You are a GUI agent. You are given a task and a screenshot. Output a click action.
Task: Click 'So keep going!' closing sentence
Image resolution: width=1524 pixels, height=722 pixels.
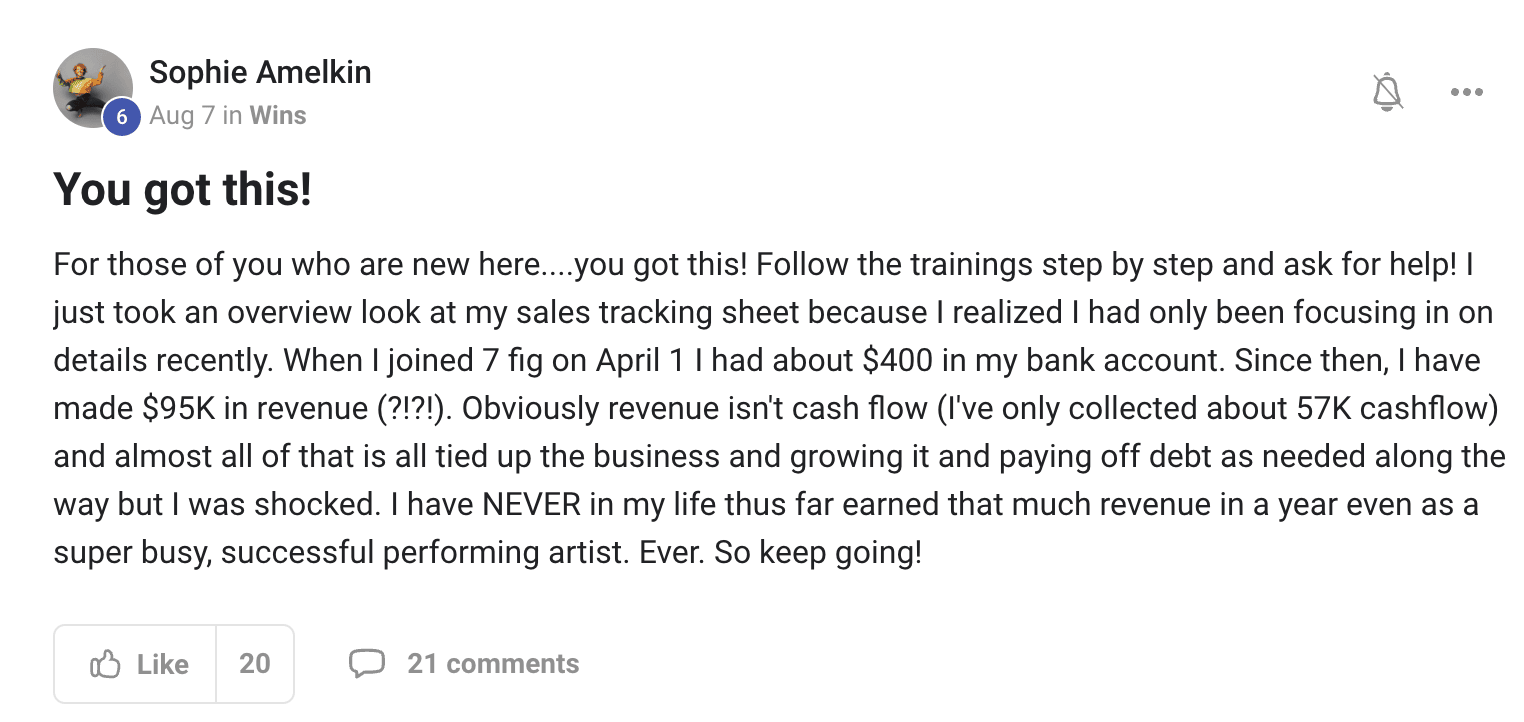click(818, 553)
